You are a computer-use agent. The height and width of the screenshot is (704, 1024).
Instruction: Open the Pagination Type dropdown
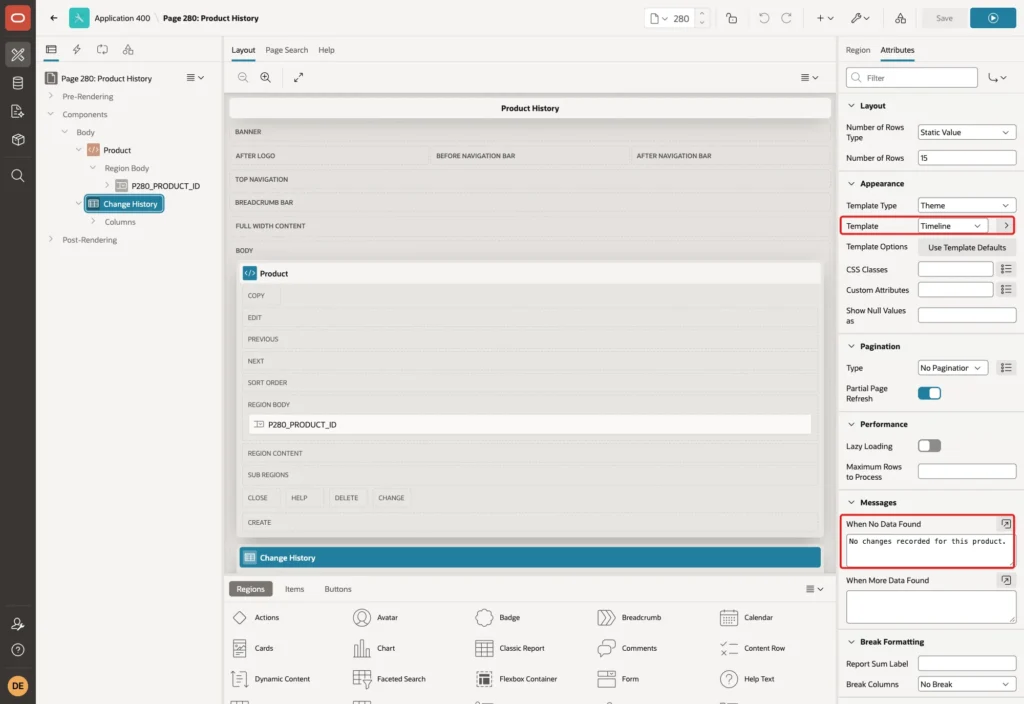pyautogui.click(x=953, y=368)
